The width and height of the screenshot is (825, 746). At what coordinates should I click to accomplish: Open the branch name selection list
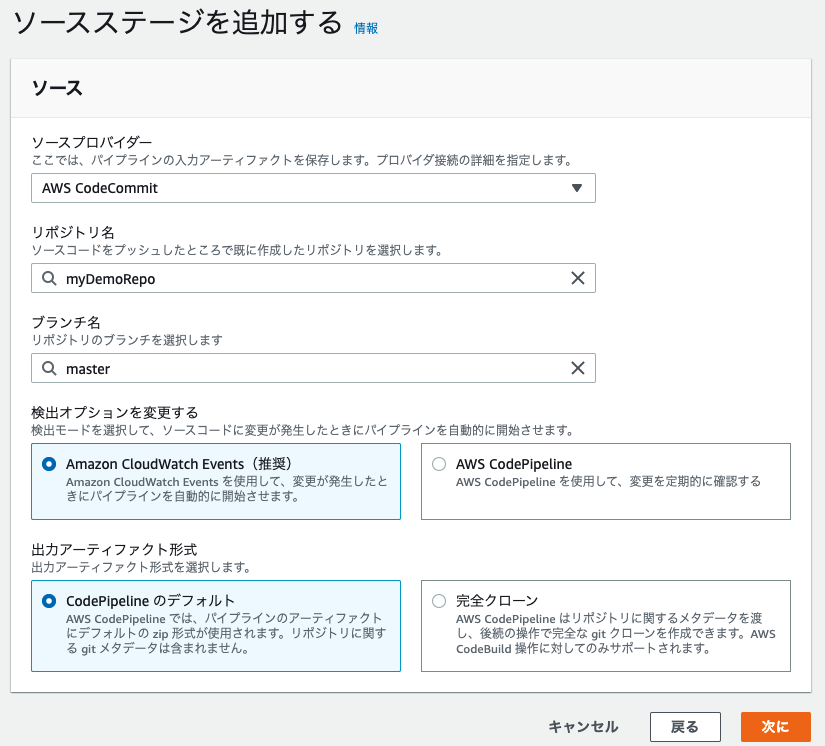click(300, 368)
